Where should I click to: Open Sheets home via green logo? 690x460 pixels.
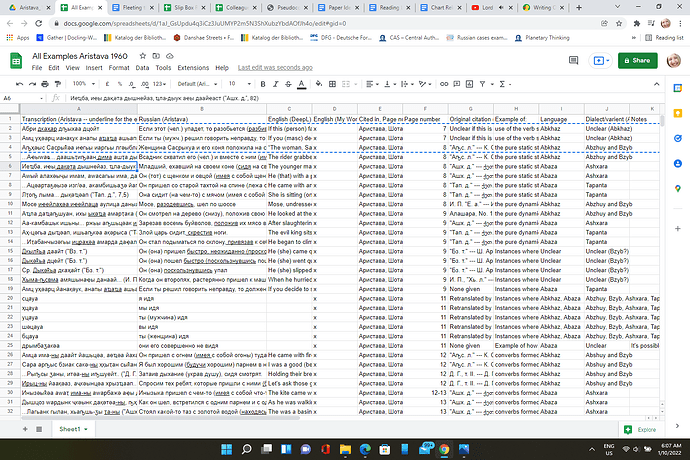click(x=16, y=61)
